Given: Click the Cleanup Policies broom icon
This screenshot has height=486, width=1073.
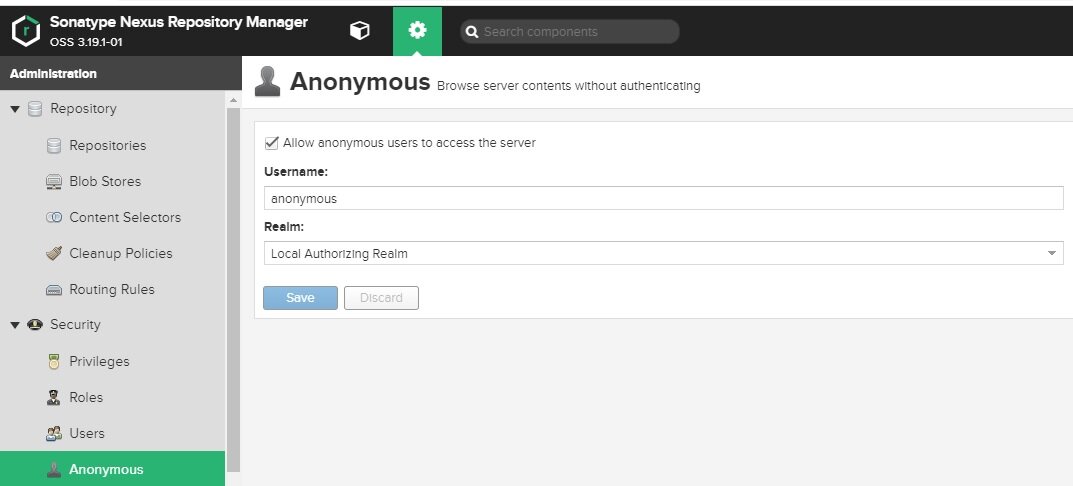Looking at the screenshot, I should [54, 253].
